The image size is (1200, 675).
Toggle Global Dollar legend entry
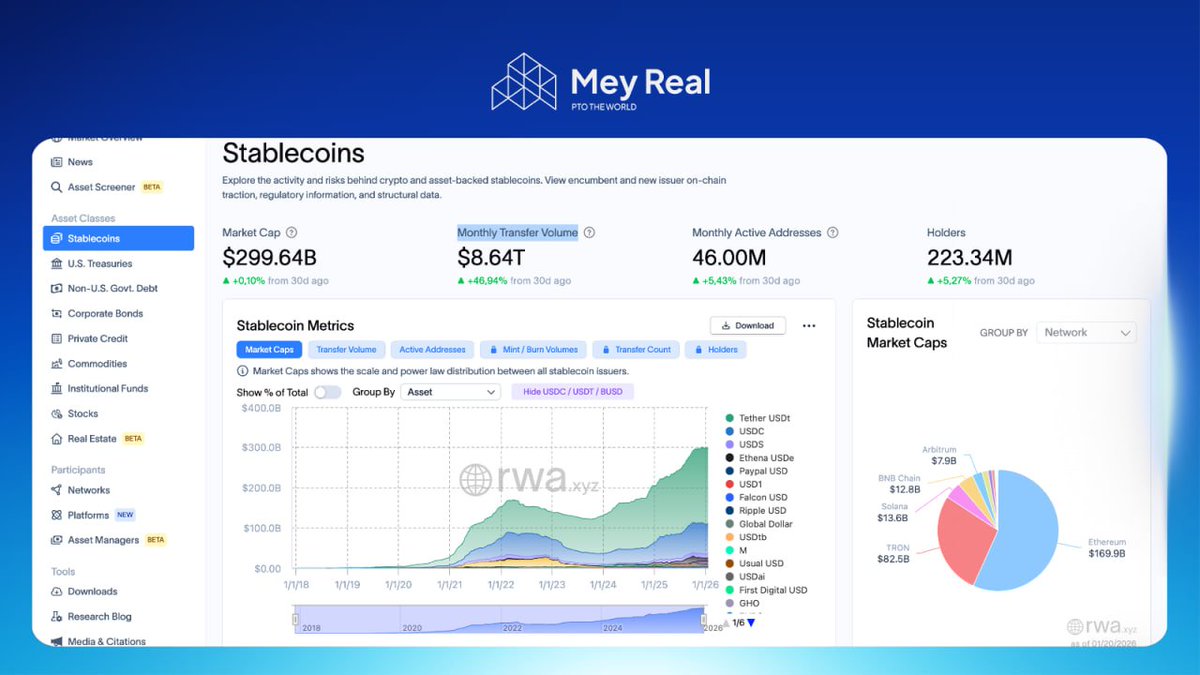(759, 524)
